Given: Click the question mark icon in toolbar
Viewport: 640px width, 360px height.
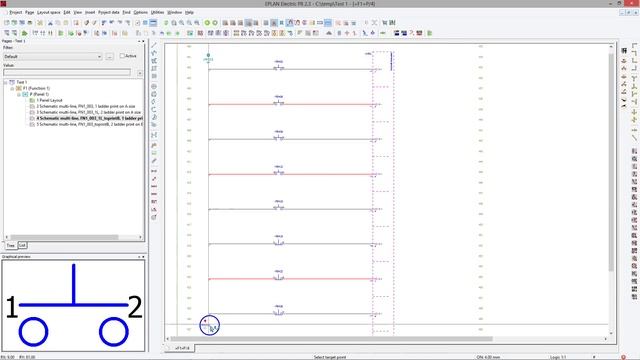Looking at the screenshot, I should point(411,33).
